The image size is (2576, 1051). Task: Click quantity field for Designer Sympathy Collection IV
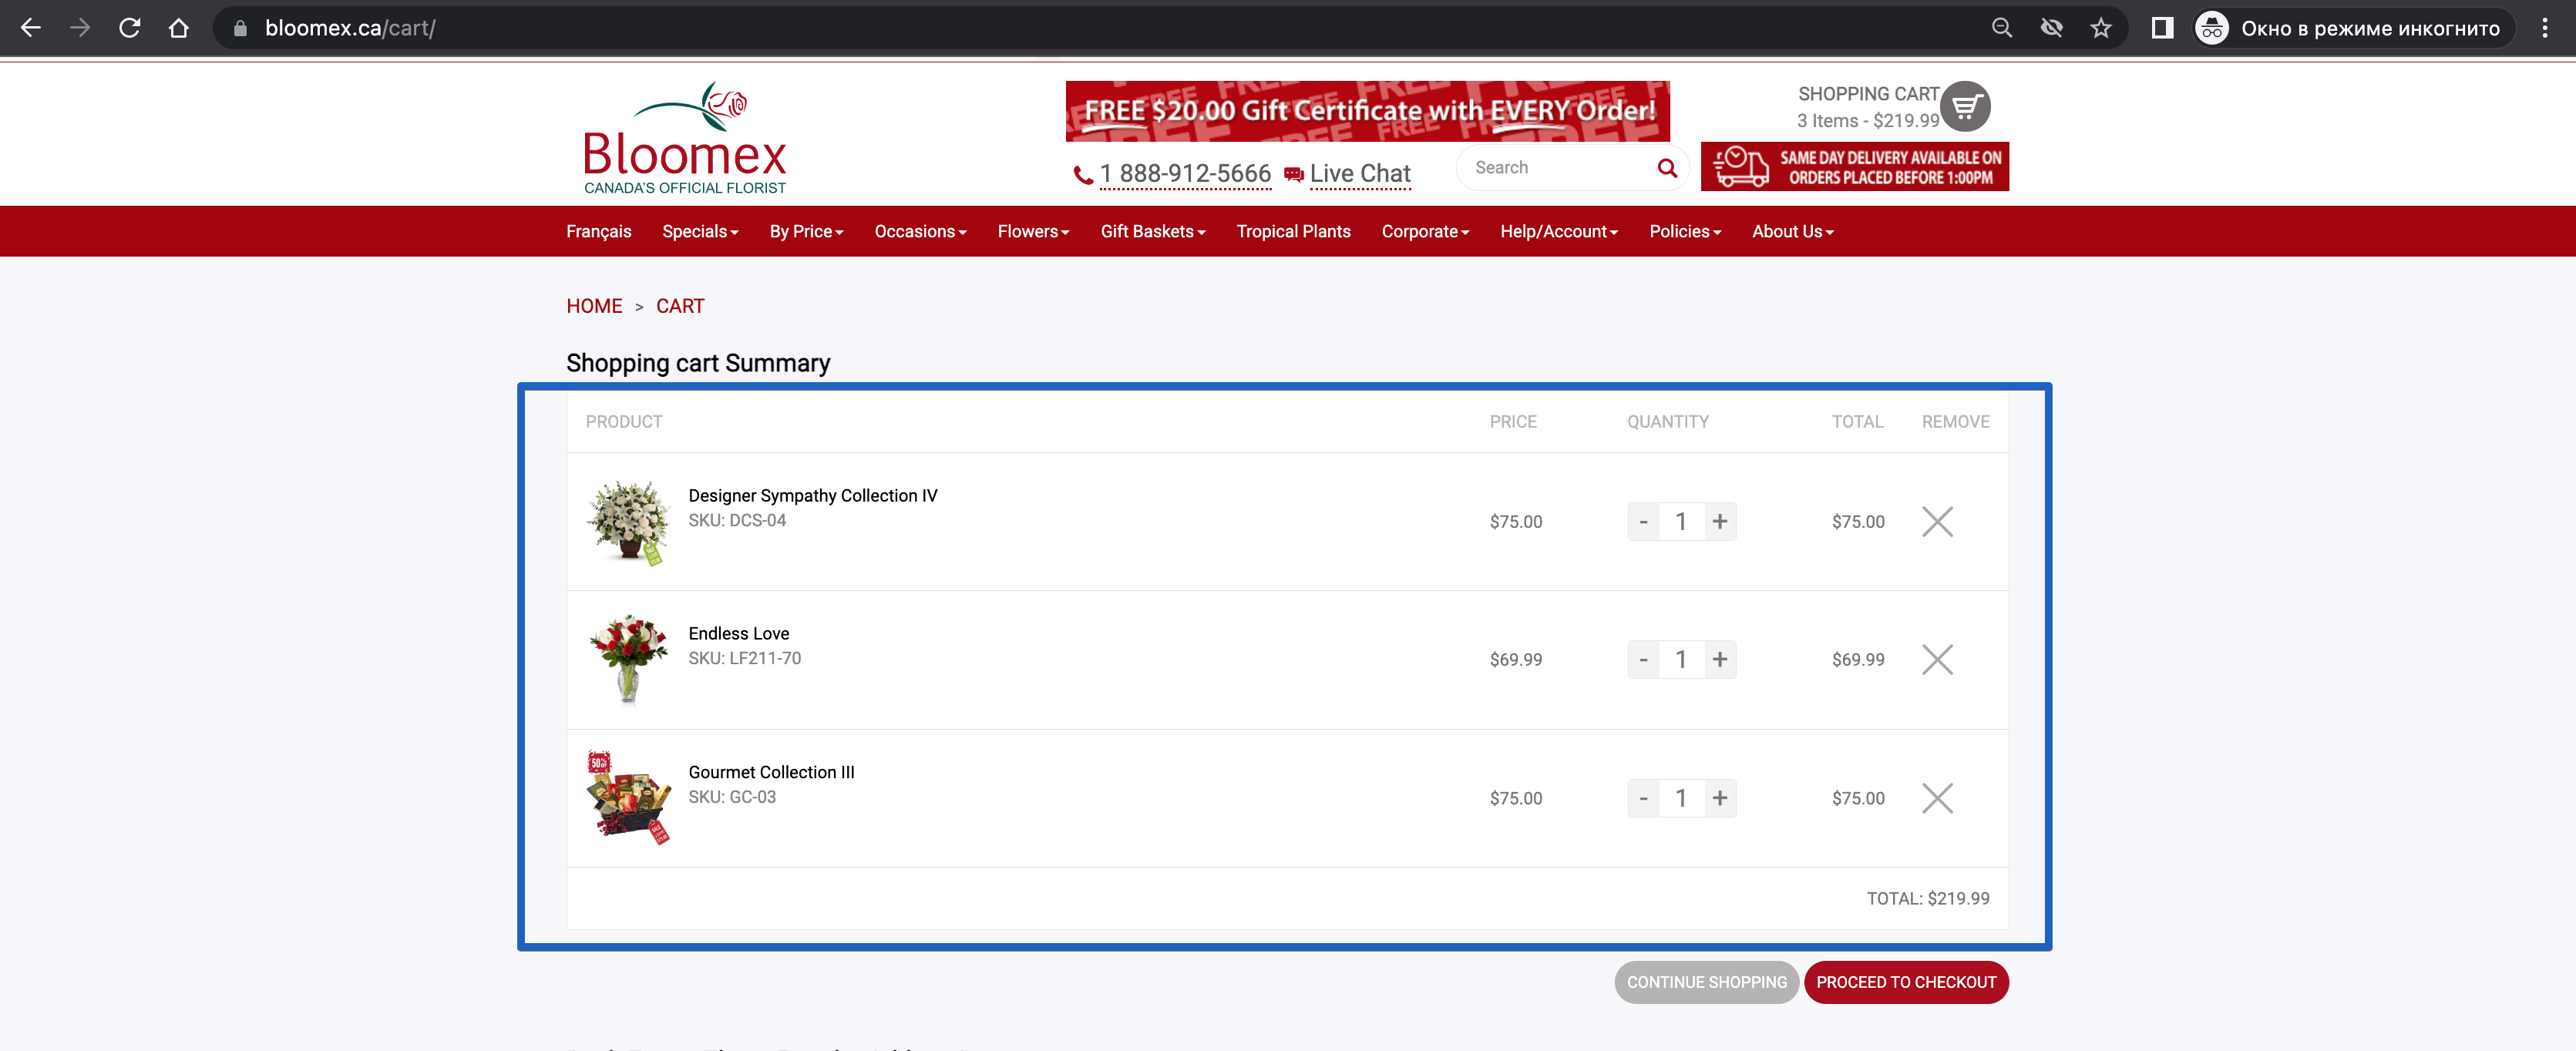1681,521
